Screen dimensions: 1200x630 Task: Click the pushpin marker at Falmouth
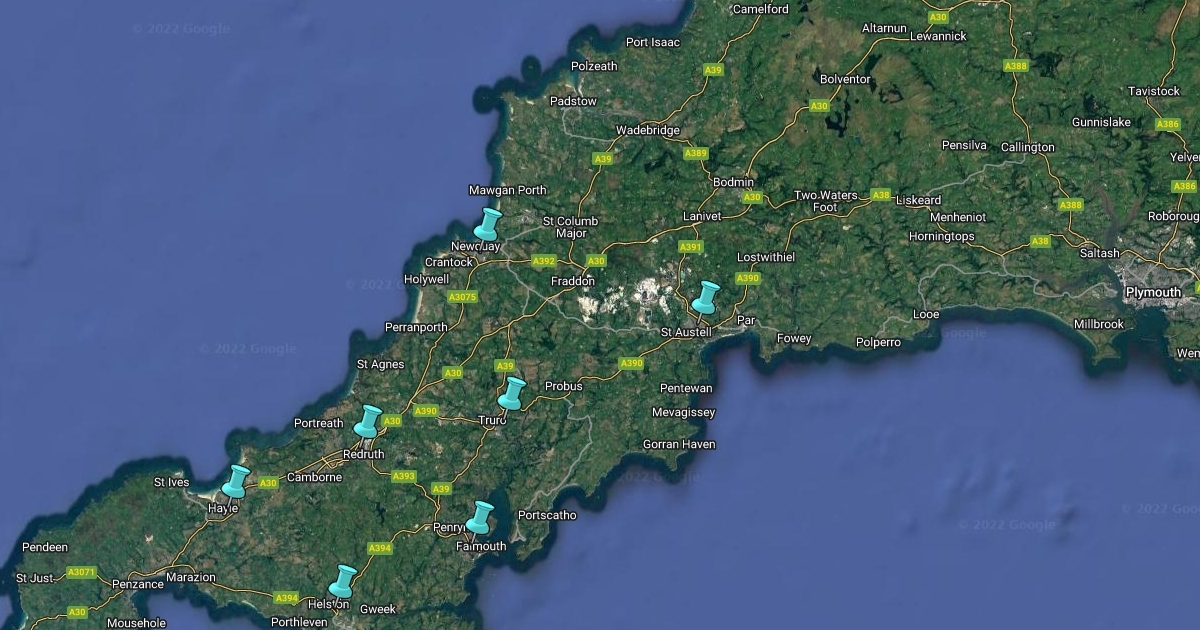pos(480,517)
